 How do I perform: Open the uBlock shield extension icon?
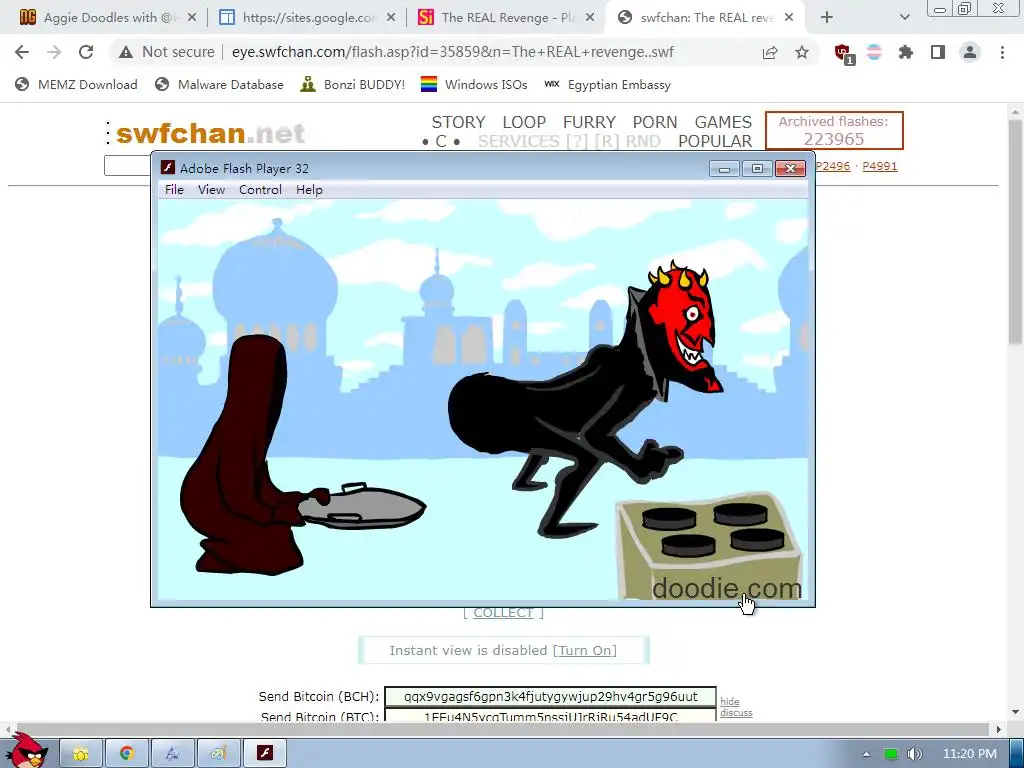843,54
